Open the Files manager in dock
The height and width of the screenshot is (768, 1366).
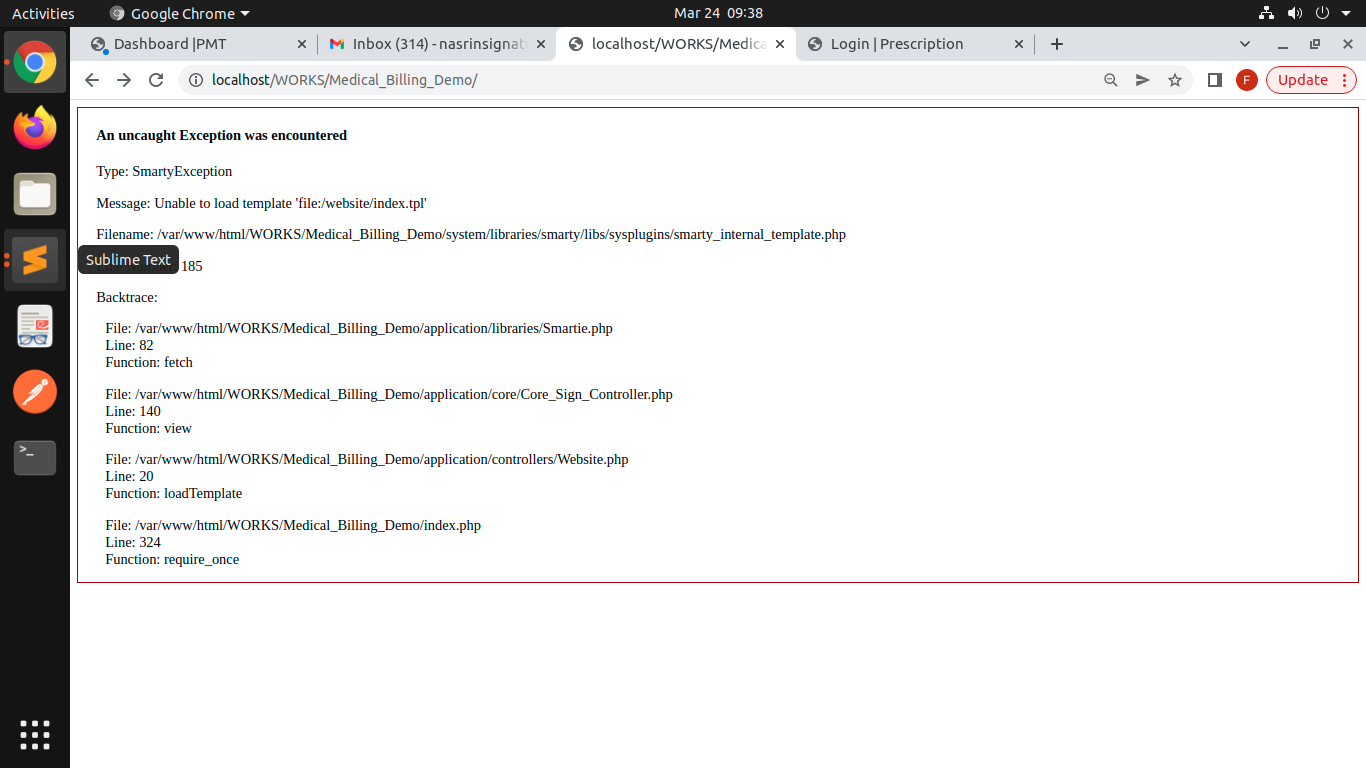35,194
